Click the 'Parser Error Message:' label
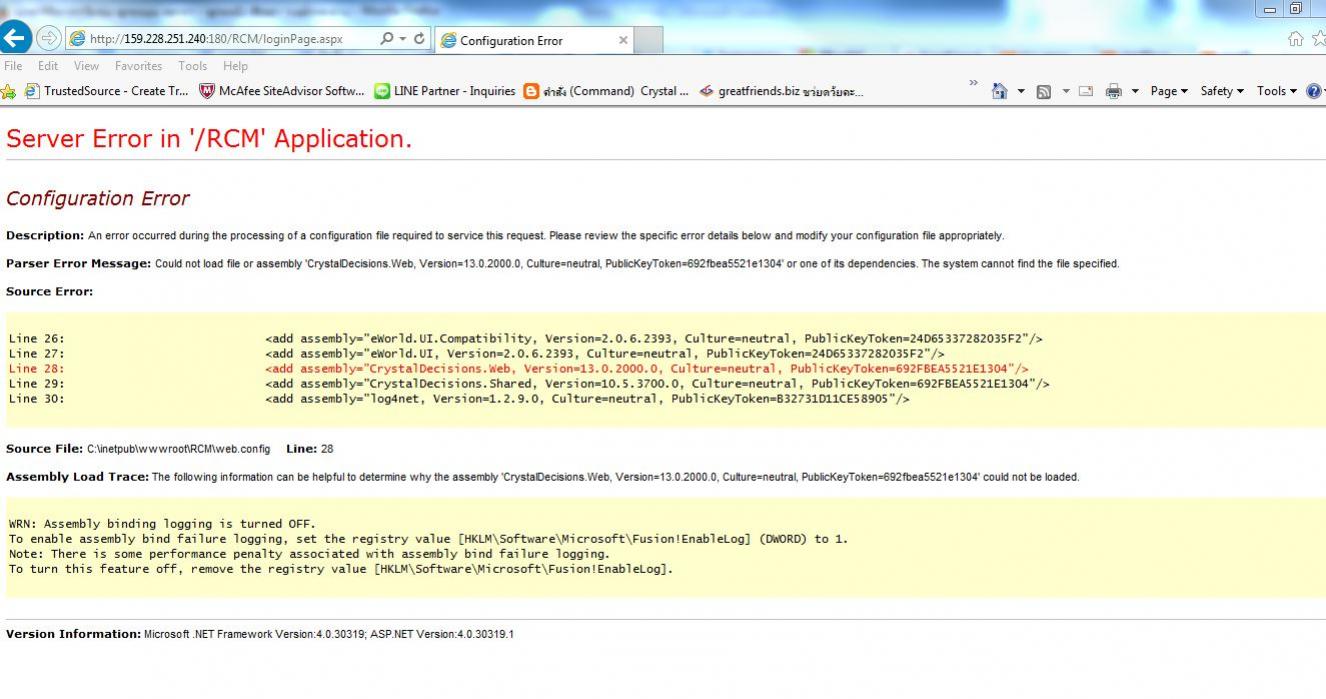The width and height of the screenshot is (1326, 699). [x=78, y=264]
